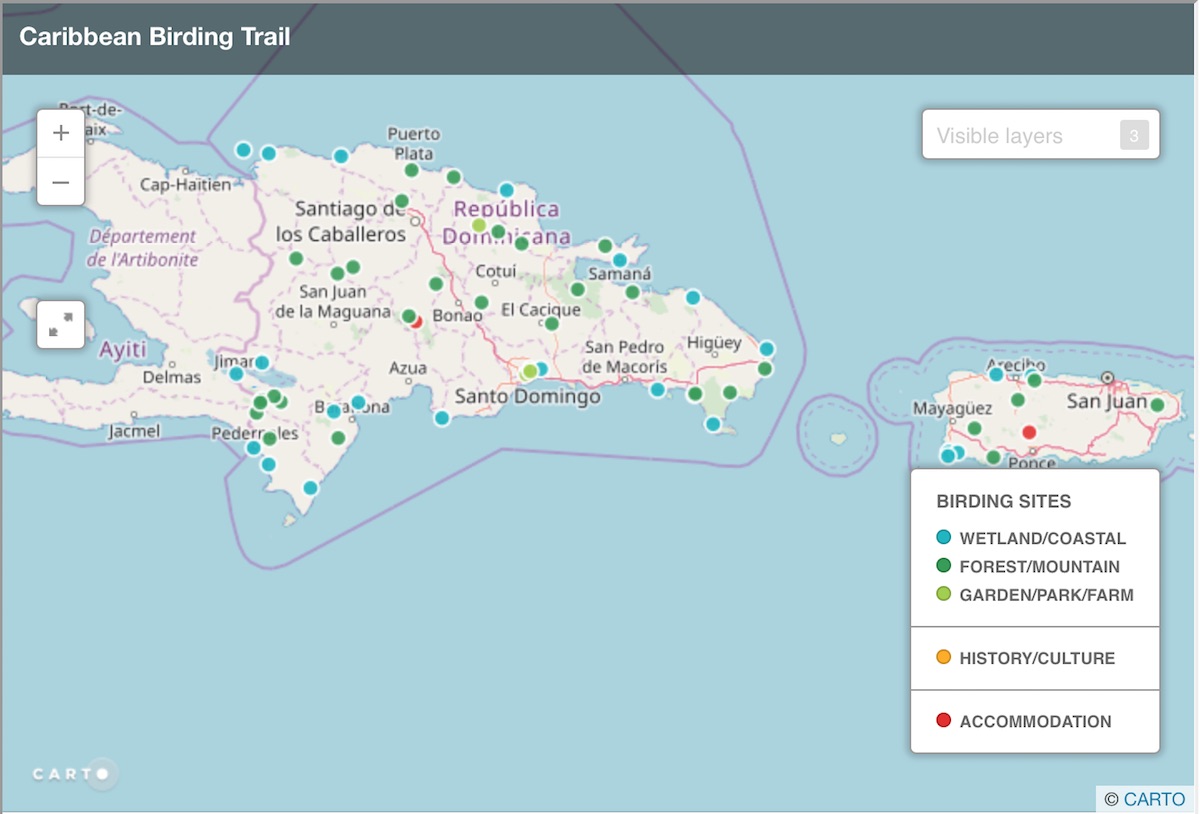This screenshot has height=814, width=1200.
Task: Click the layer count badge showing 3
Action: point(1134,136)
